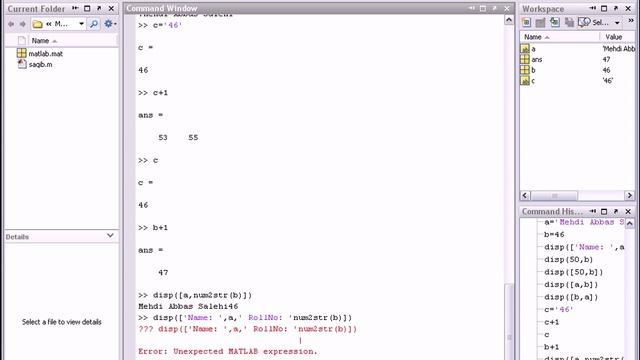Maximize the Current Folder panel
The image size is (640, 360).
87,8
